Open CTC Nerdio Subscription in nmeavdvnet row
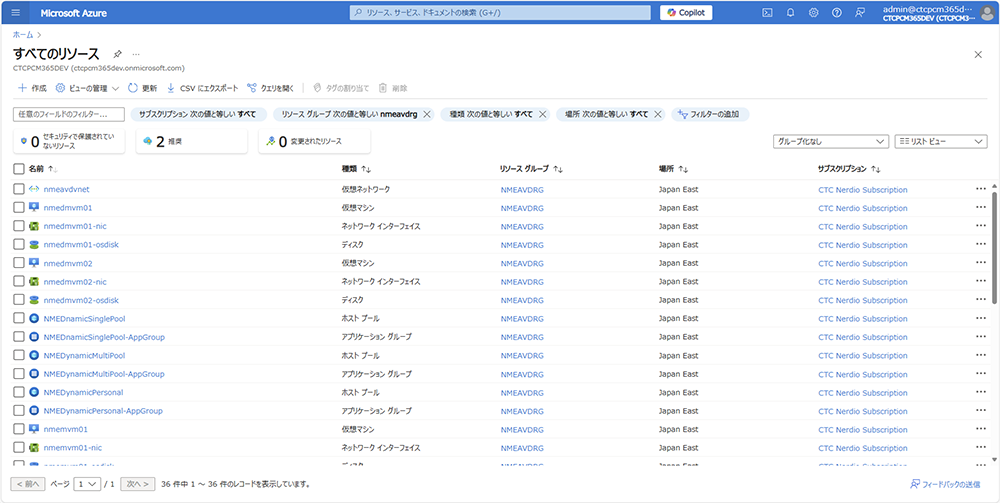This screenshot has height=503, width=1000. [x=862, y=190]
